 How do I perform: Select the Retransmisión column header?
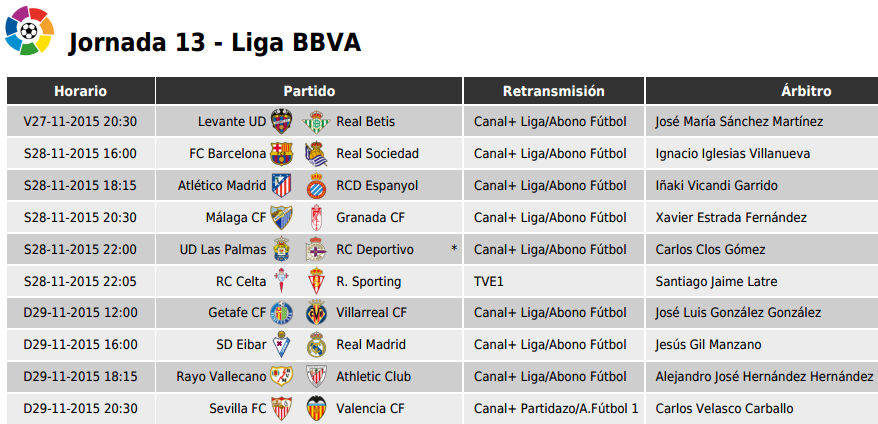pyautogui.click(x=554, y=91)
